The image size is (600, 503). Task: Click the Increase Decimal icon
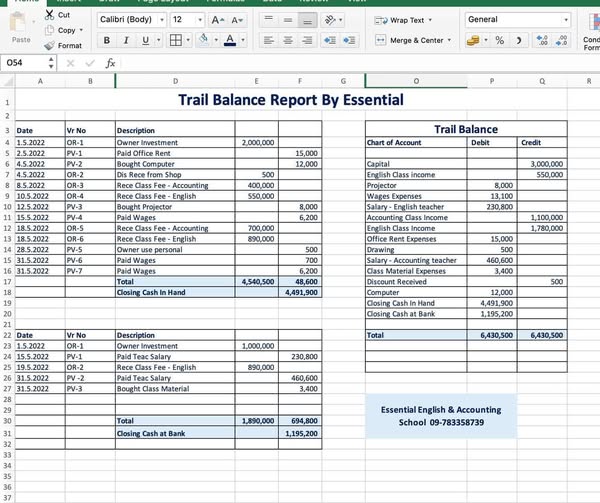click(544, 40)
